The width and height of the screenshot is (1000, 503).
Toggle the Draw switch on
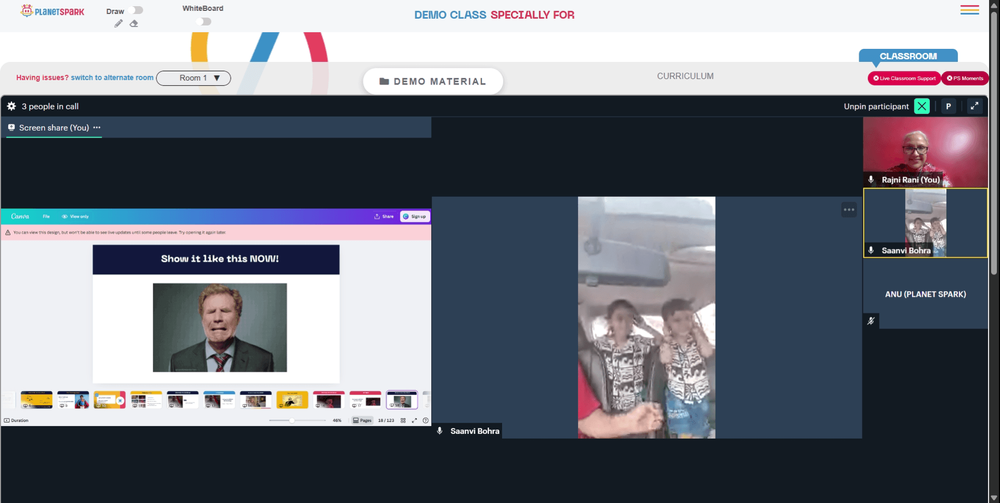coord(135,10)
